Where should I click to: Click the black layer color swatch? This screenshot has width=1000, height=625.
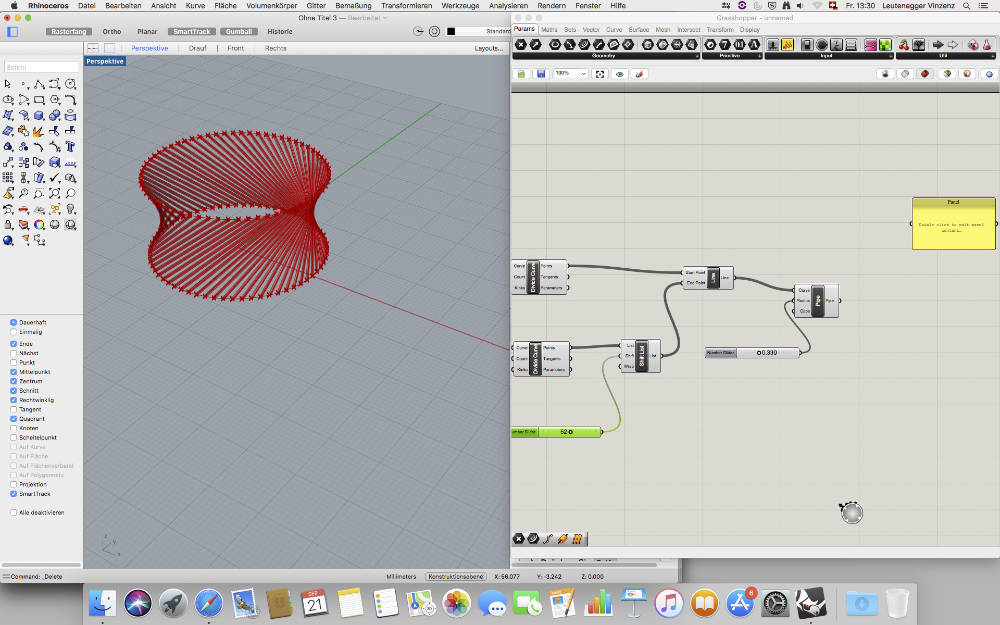pos(451,31)
